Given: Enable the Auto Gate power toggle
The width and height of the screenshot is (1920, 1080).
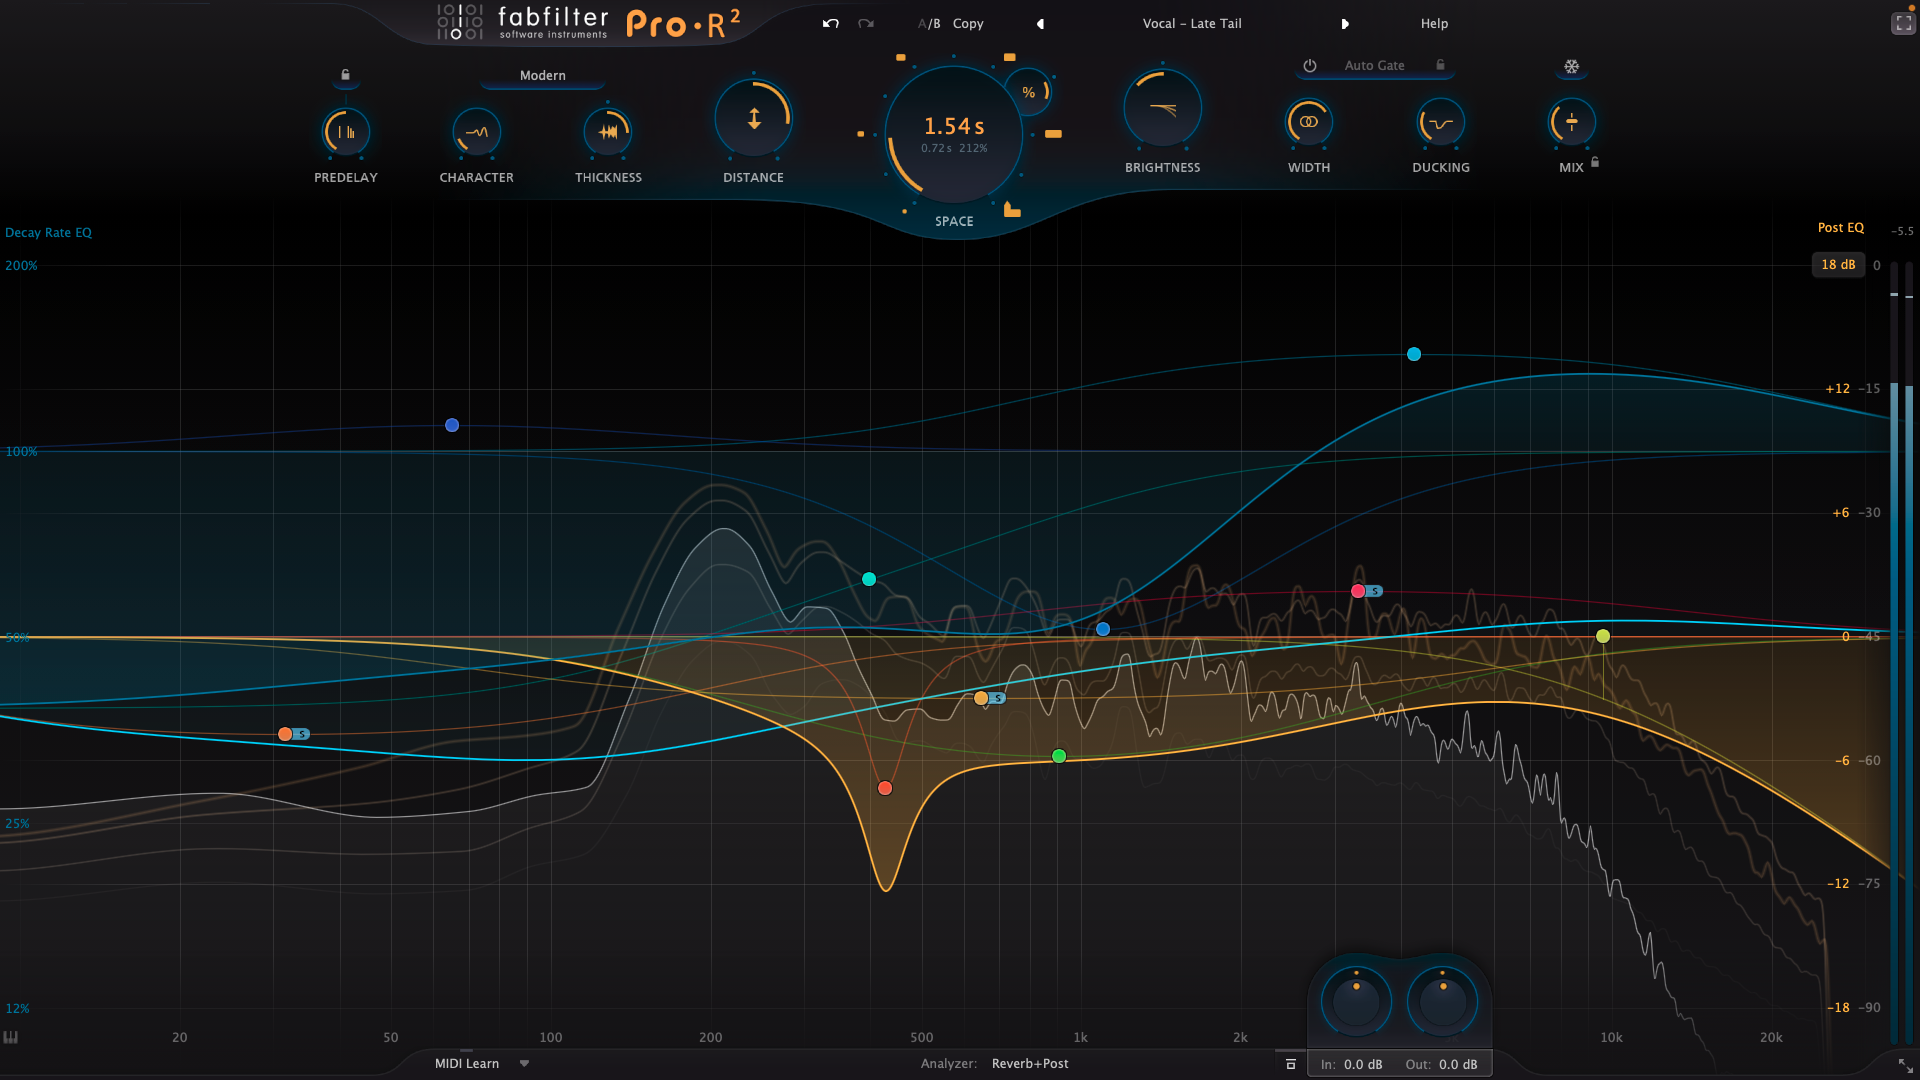Looking at the screenshot, I should point(1309,64).
